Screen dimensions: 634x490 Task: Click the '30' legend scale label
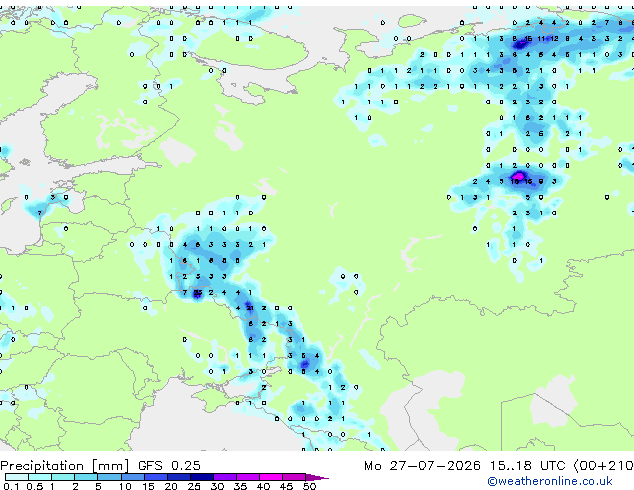click(x=218, y=486)
